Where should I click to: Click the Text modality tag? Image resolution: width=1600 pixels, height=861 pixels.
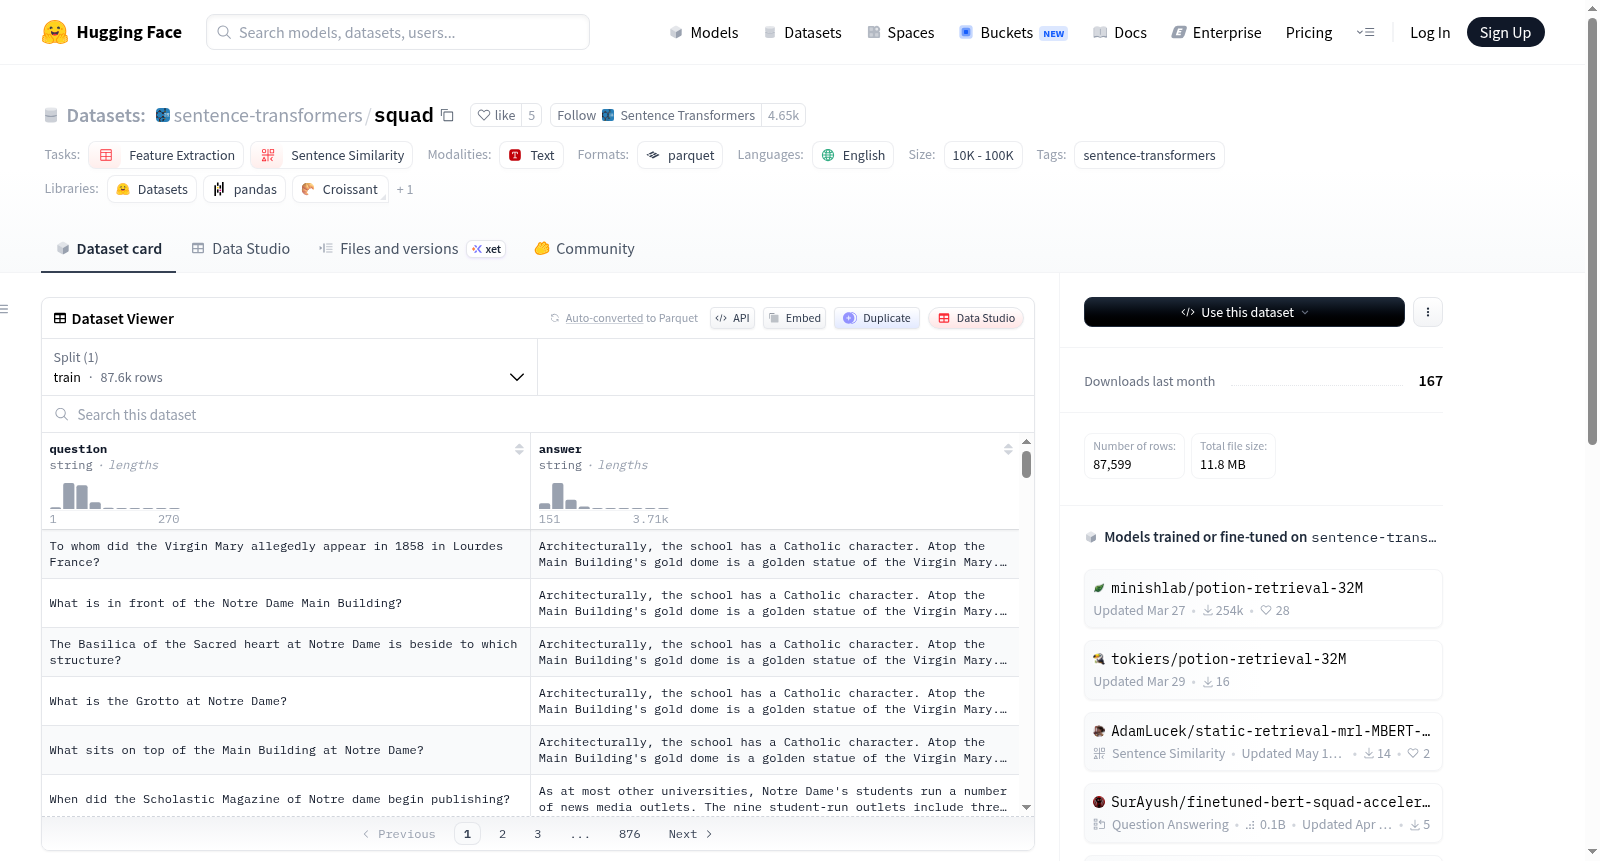532,155
